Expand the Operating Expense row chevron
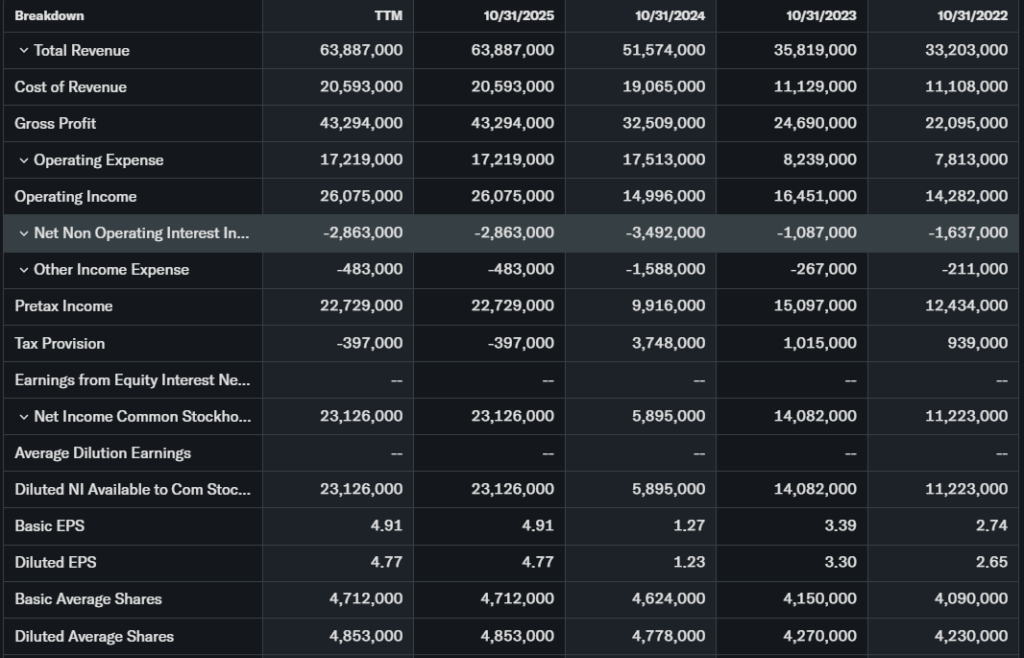This screenshot has height=658, width=1024. click(x=23, y=160)
